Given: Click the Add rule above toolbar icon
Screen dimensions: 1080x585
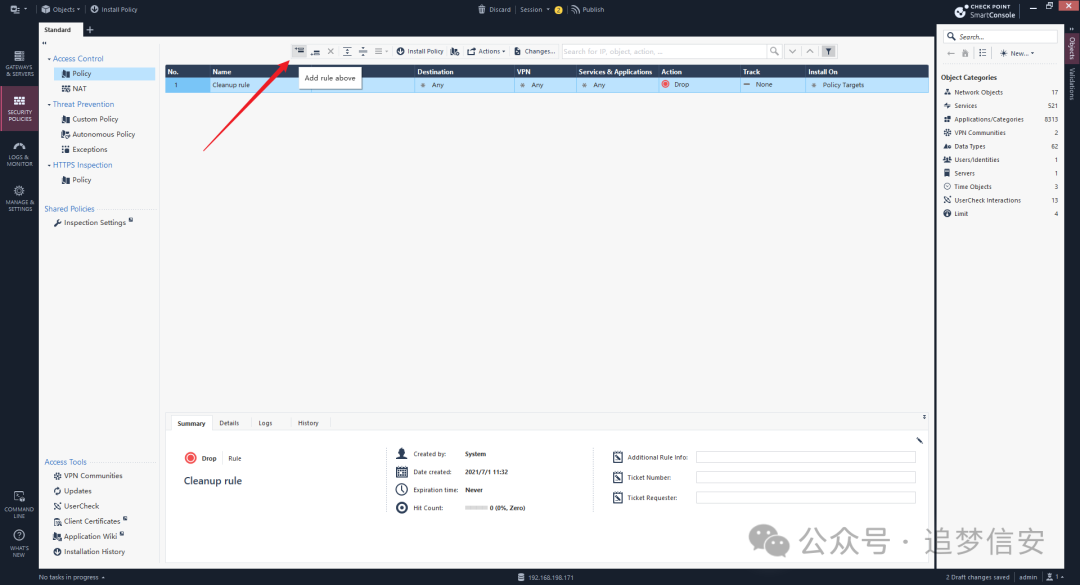Looking at the screenshot, I should [x=299, y=51].
